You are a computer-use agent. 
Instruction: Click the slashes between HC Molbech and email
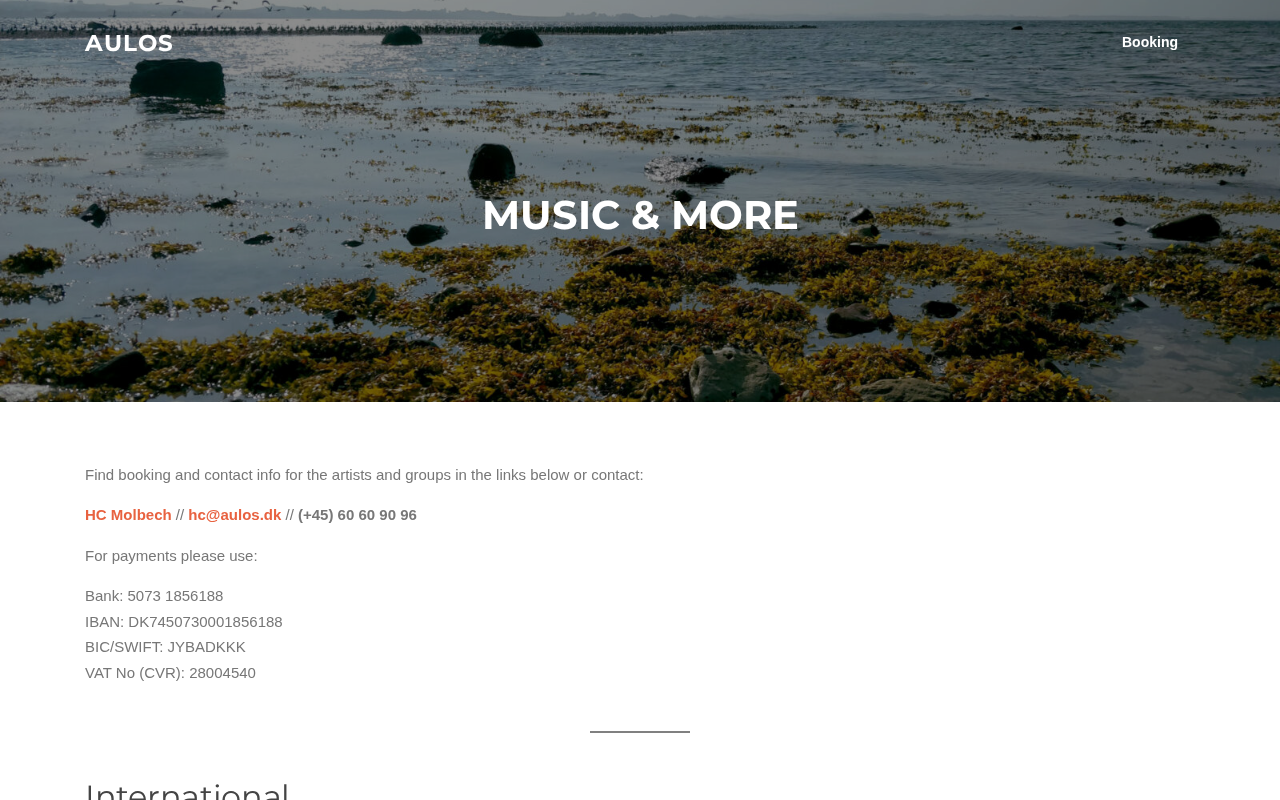point(180,515)
